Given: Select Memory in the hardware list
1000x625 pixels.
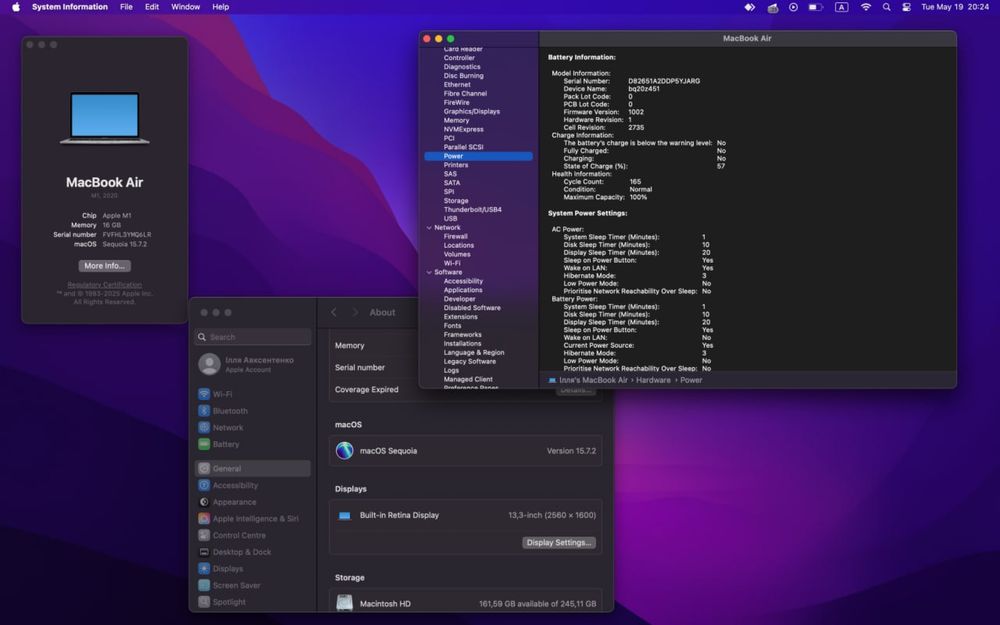Looking at the screenshot, I should tap(457, 121).
